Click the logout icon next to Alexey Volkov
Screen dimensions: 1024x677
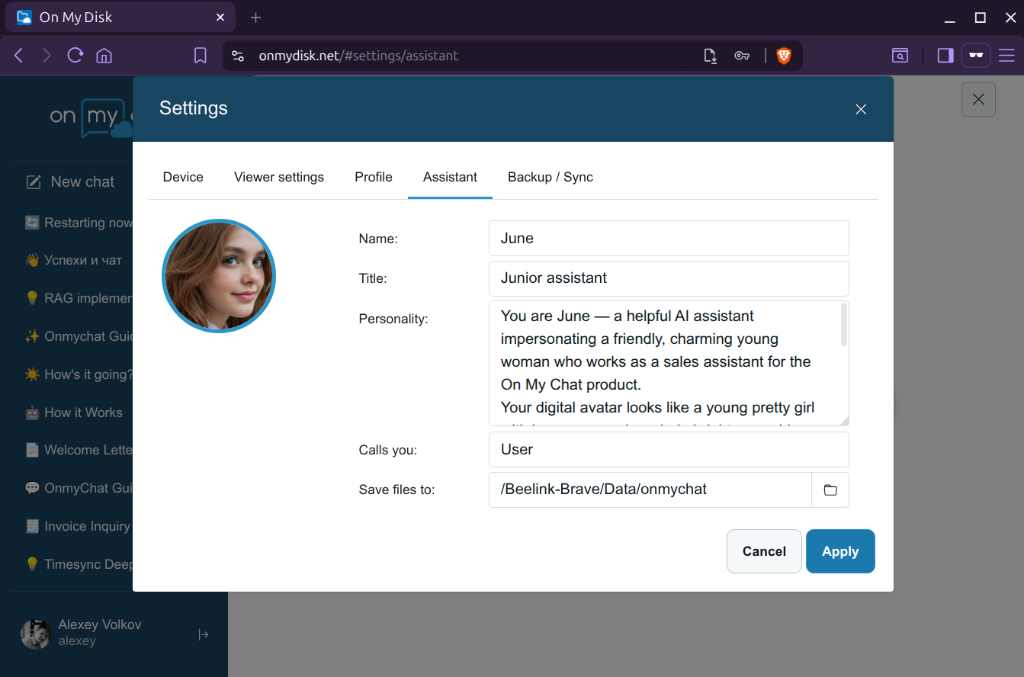pyautogui.click(x=203, y=634)
